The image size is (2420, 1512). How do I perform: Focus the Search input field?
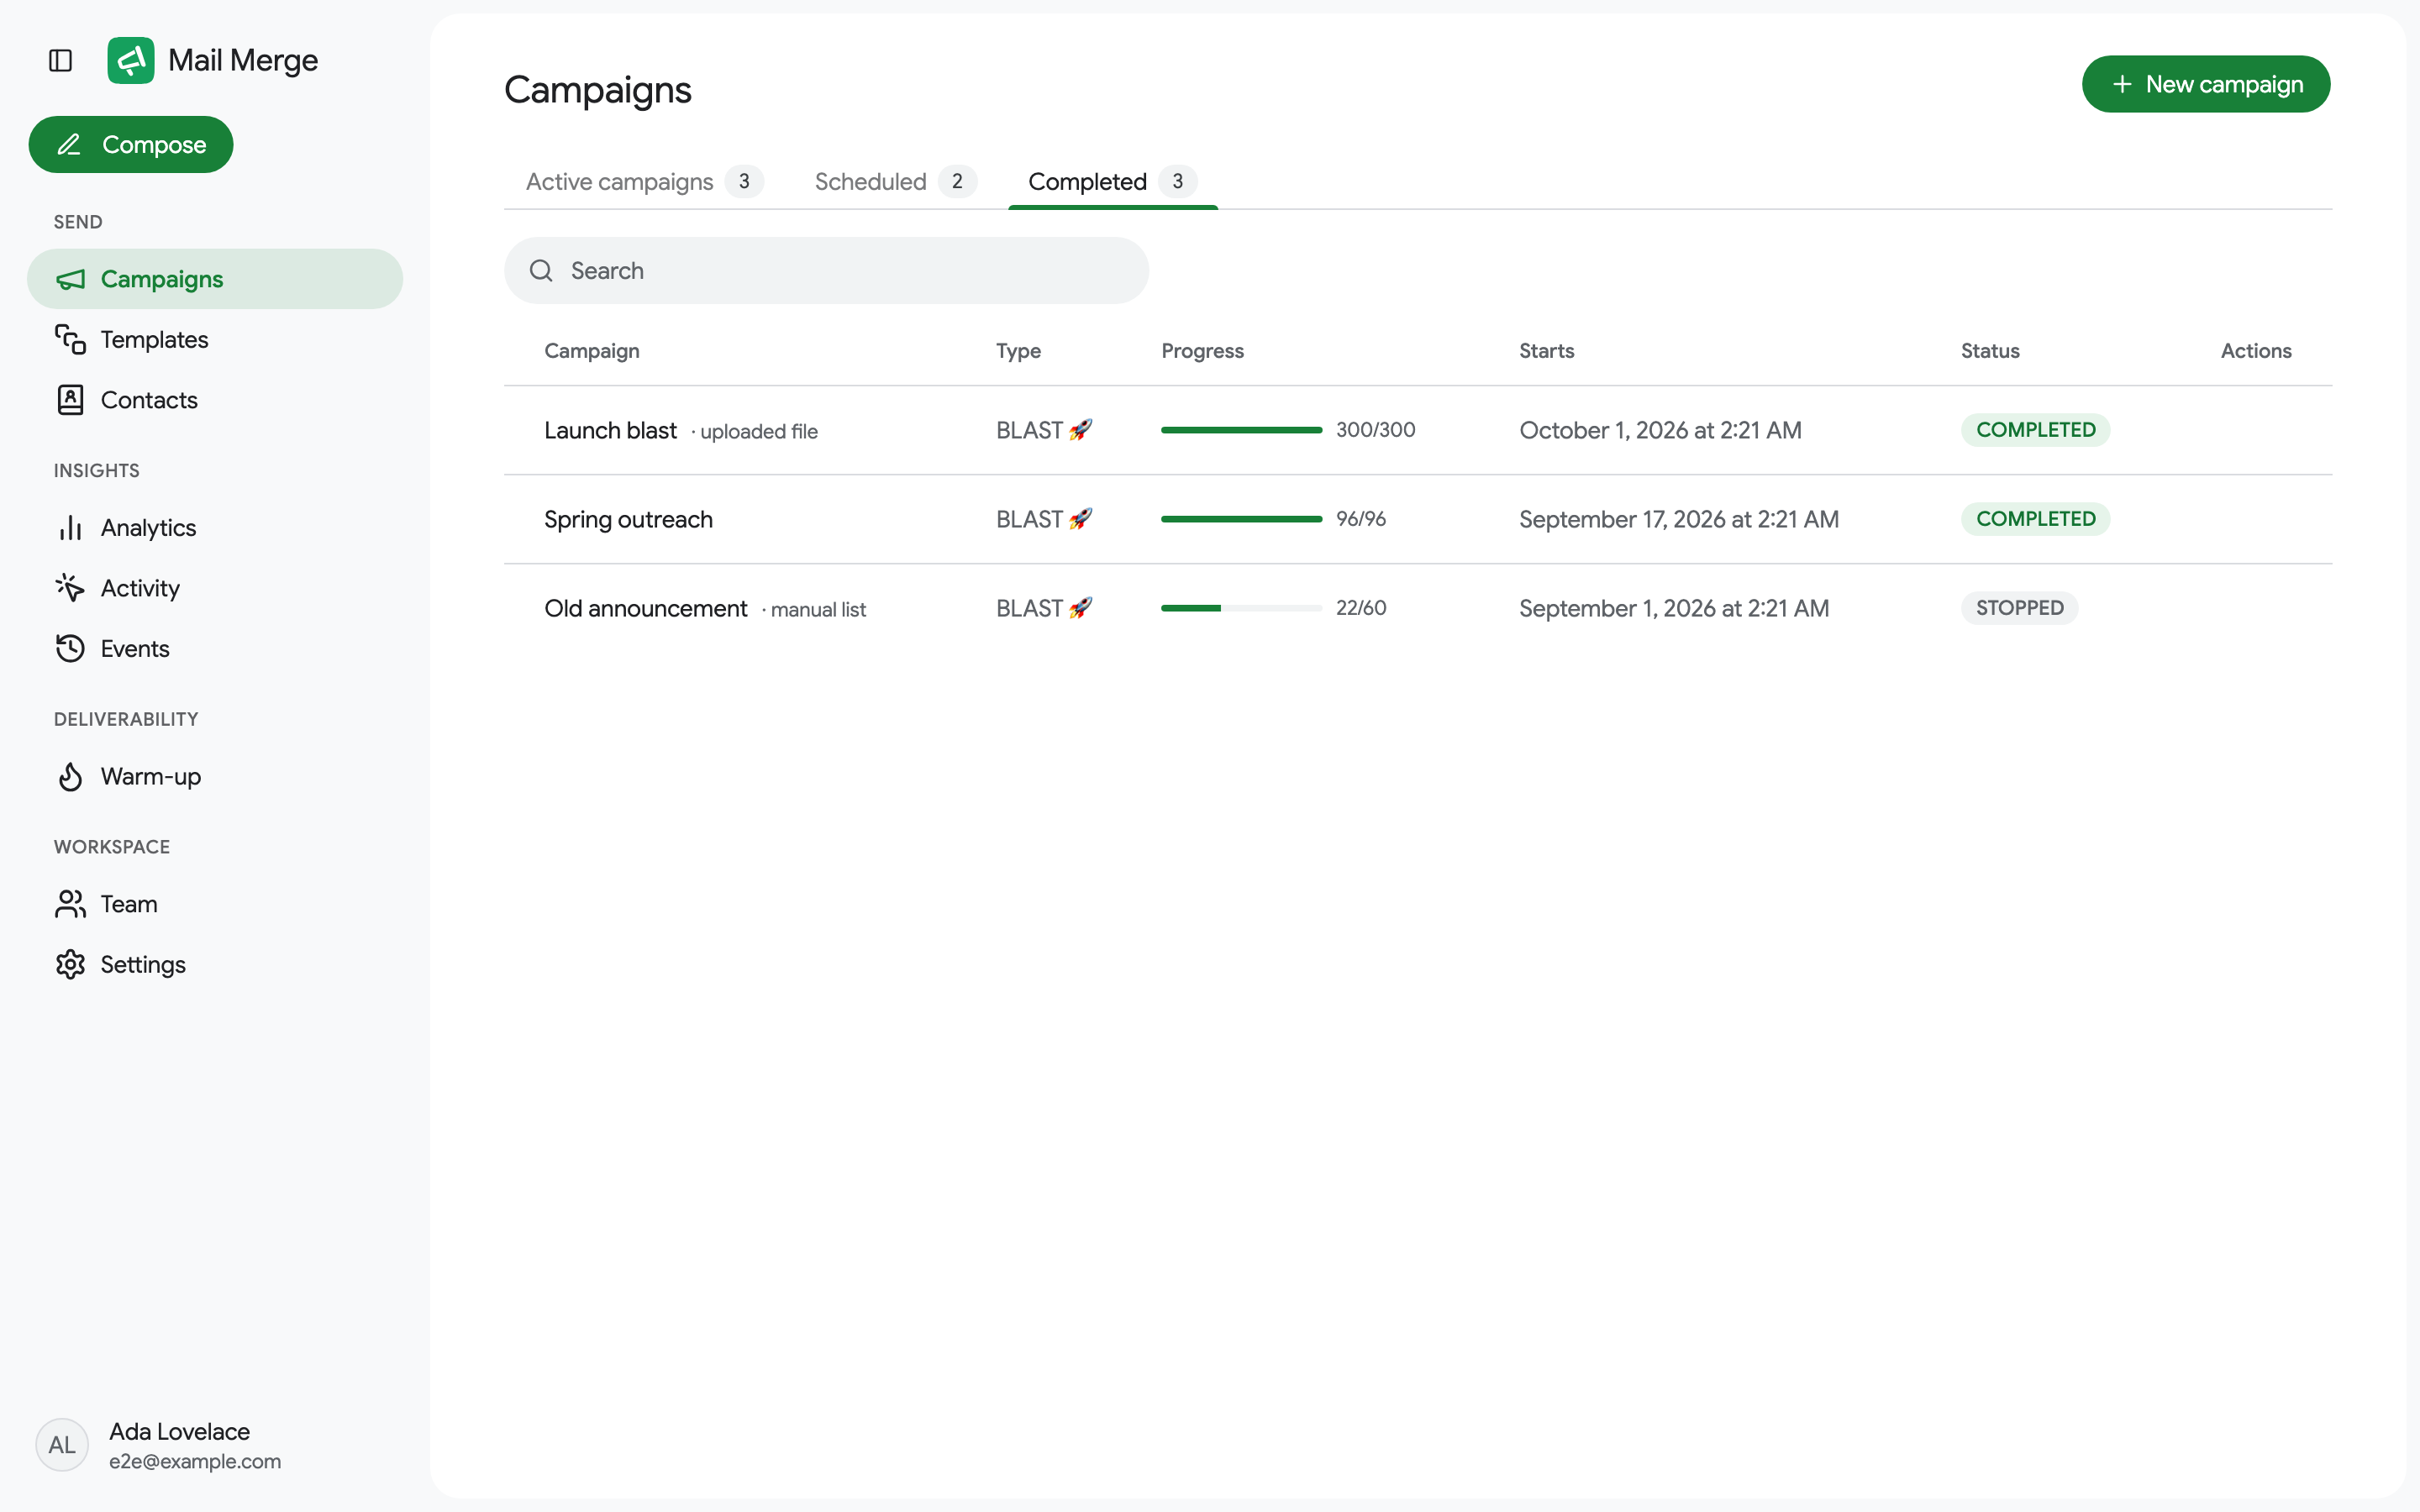pyautogui.click(x=826, y=271)
